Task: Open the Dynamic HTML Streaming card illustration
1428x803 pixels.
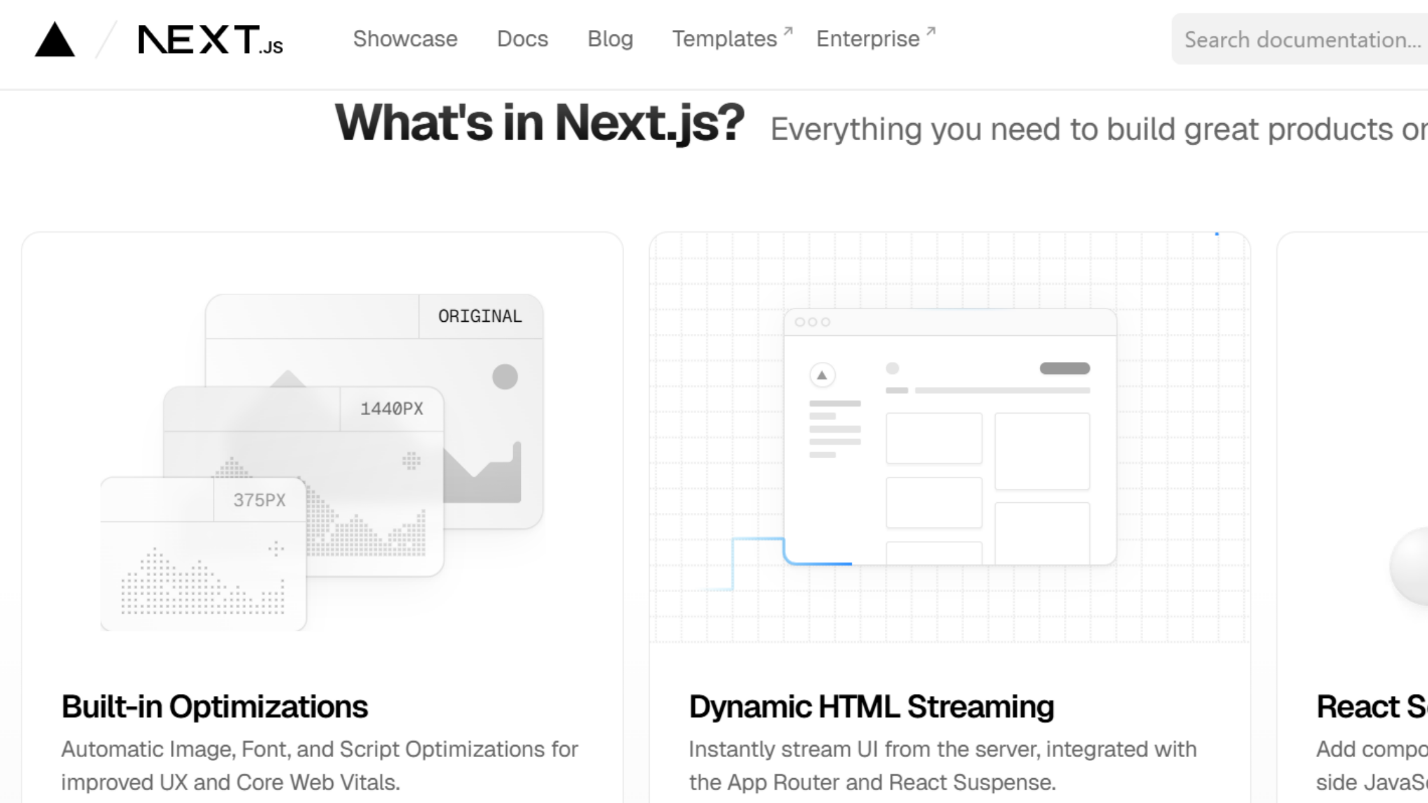Action: pyautogui.click(x=949, y=438)
